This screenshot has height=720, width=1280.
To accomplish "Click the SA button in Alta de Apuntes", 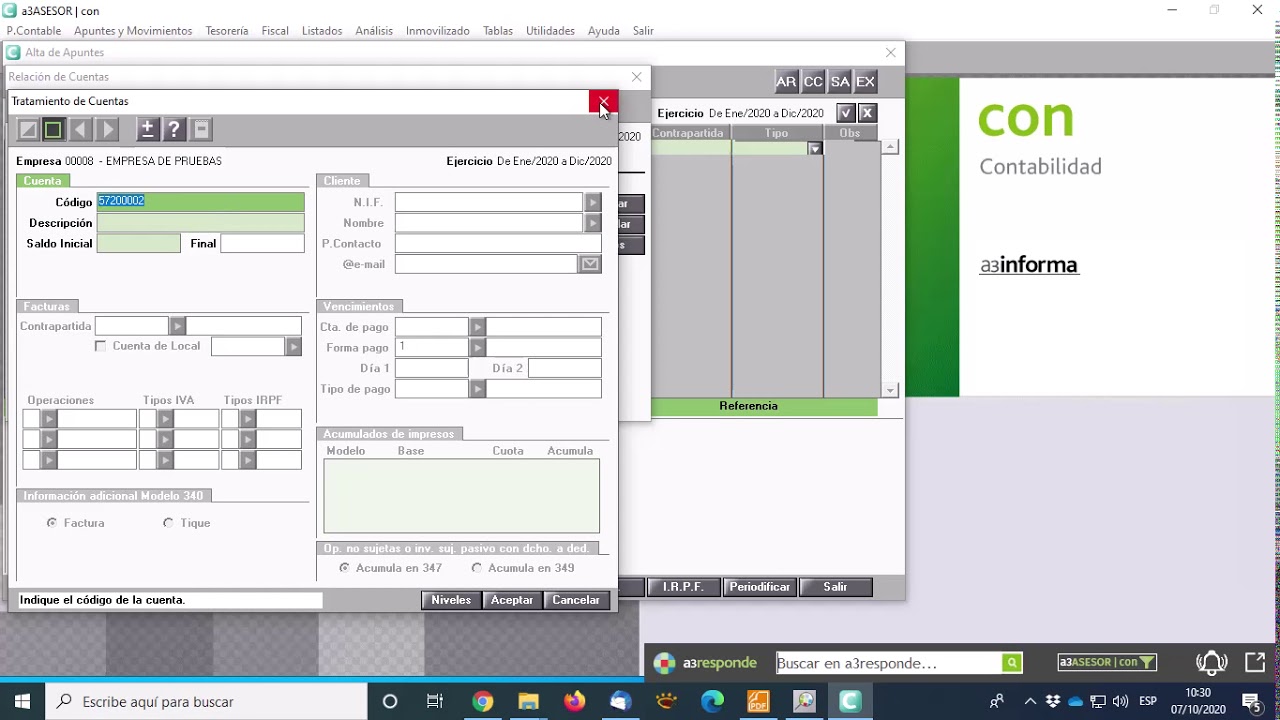I will 840,82.
